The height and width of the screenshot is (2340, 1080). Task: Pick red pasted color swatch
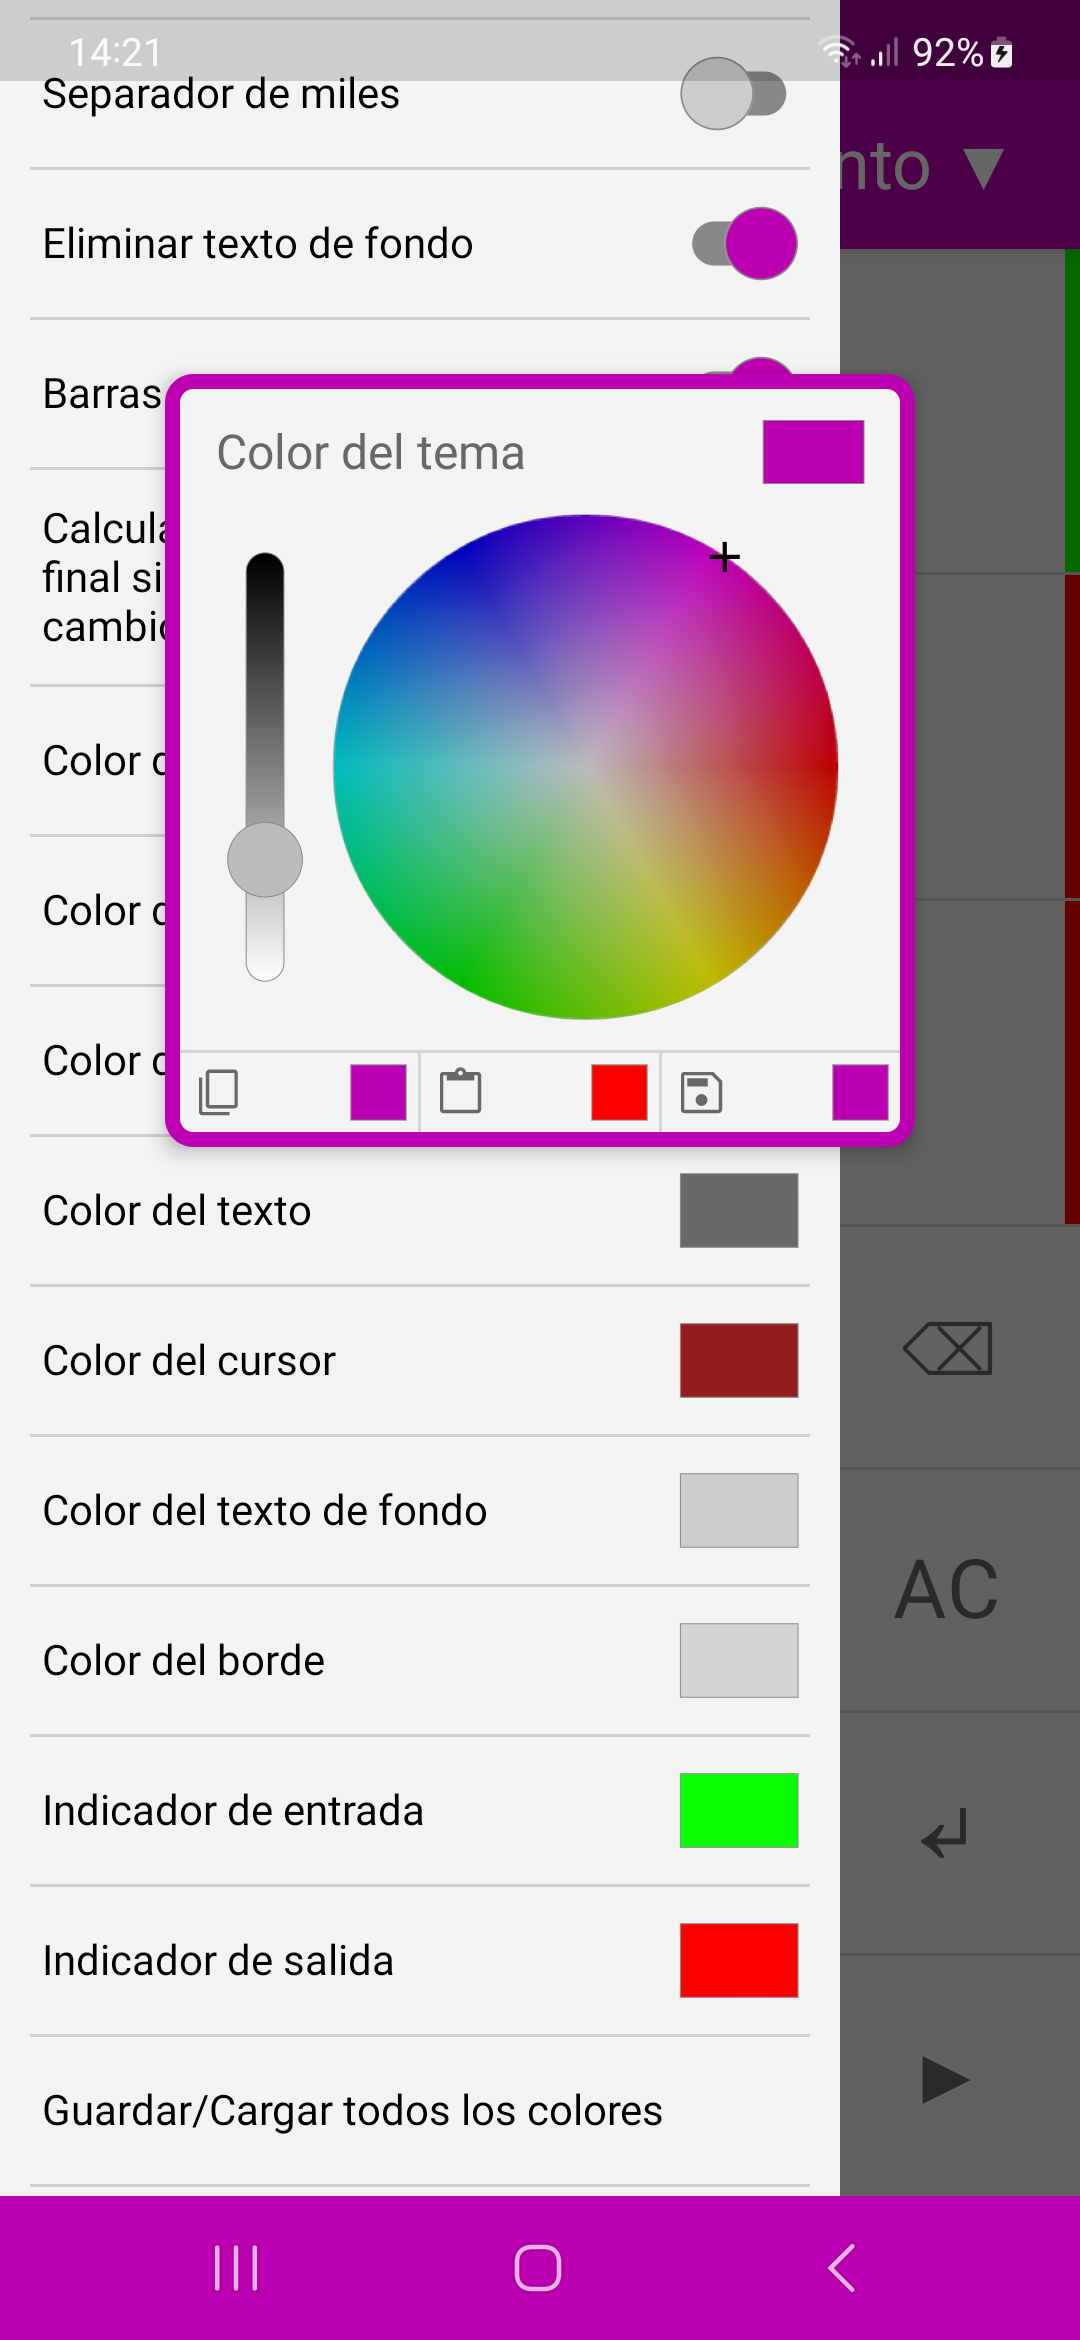click(x=619, y=1092)
